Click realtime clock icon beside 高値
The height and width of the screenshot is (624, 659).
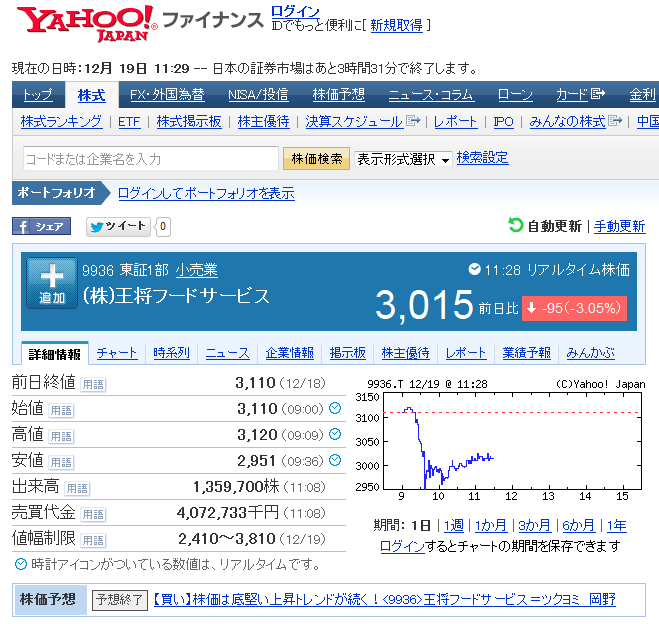pyautogui.click(x=335, y=434)
